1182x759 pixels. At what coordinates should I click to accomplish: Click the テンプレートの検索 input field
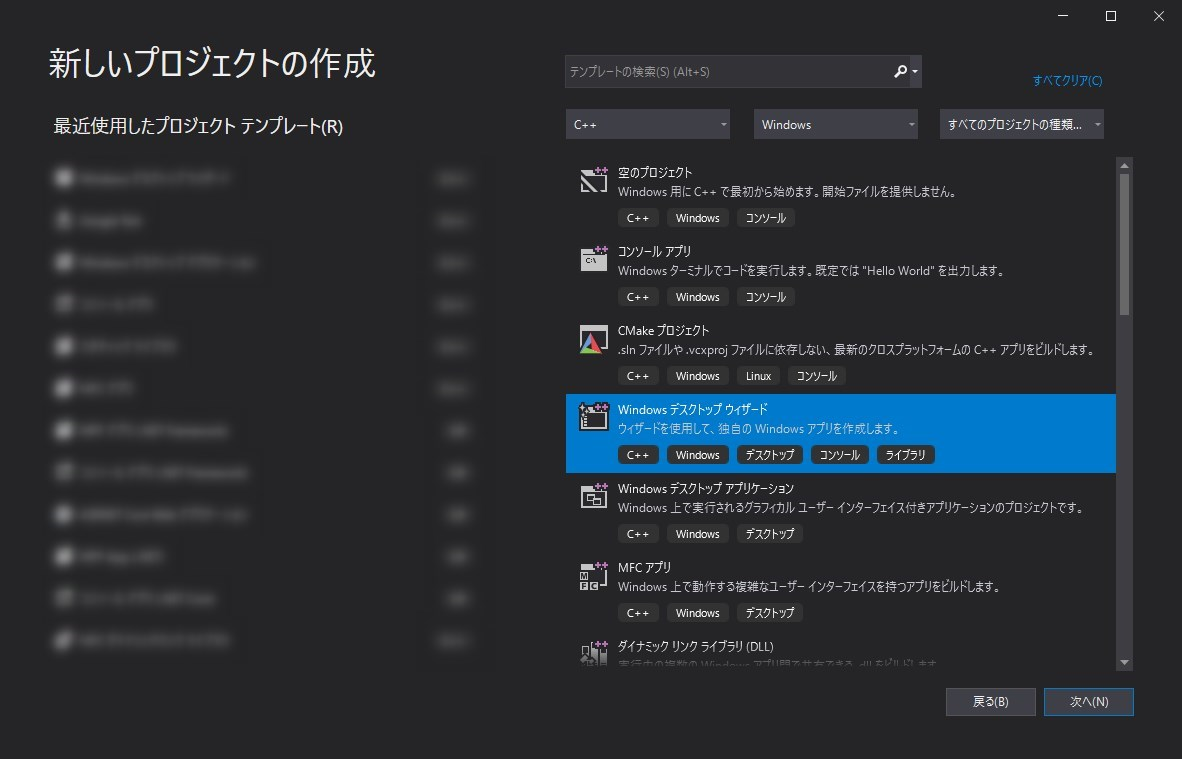click(728, 72)
